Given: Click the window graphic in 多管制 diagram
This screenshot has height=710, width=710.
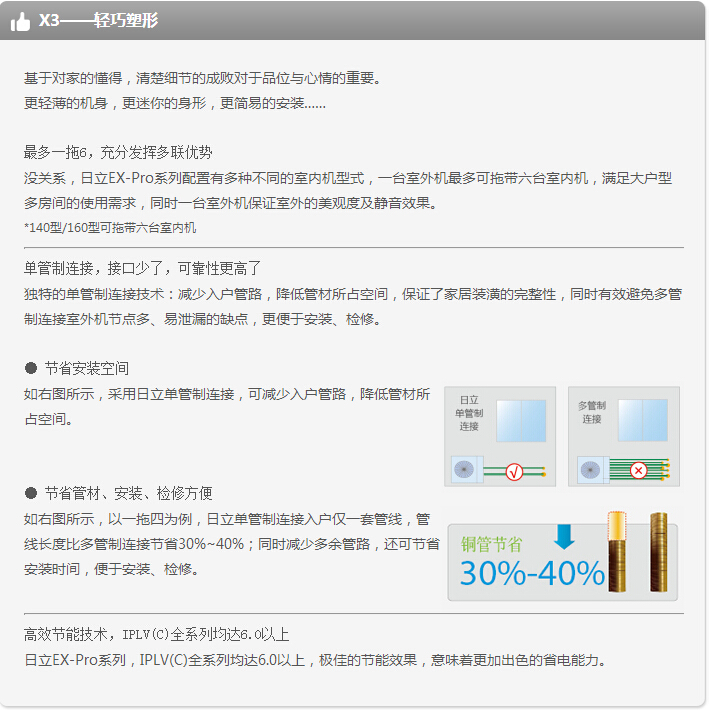Looking at the screenshot, I should coord(643,420).
